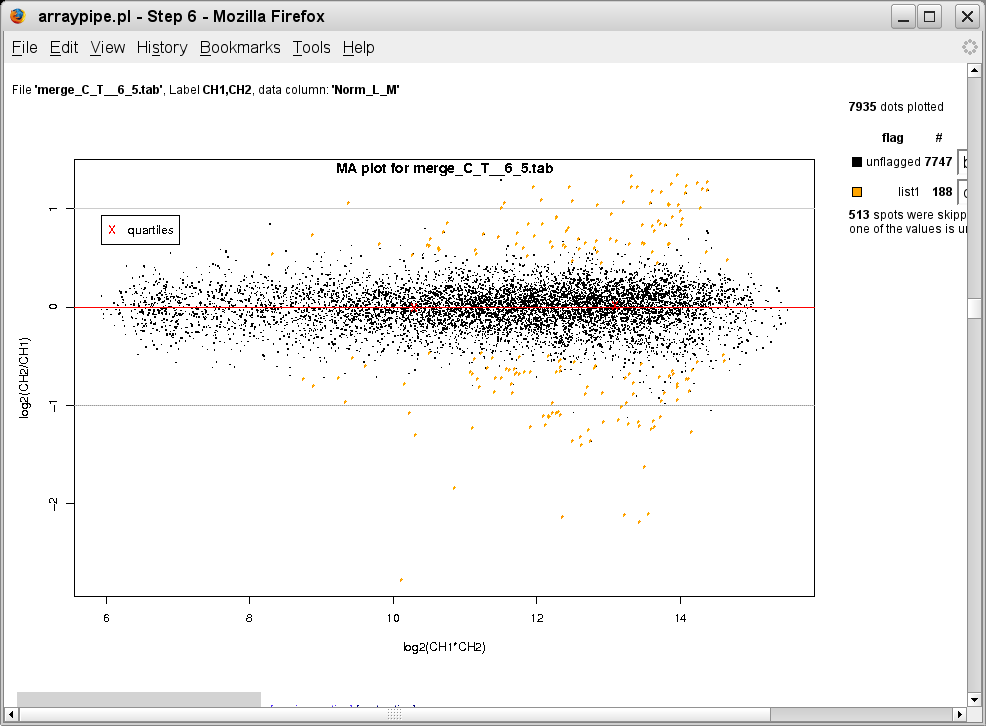Click the file name 'merge_C_T__6_5.tab' text
The width and height of the screenshot is (986, 726).
[99, 90]
